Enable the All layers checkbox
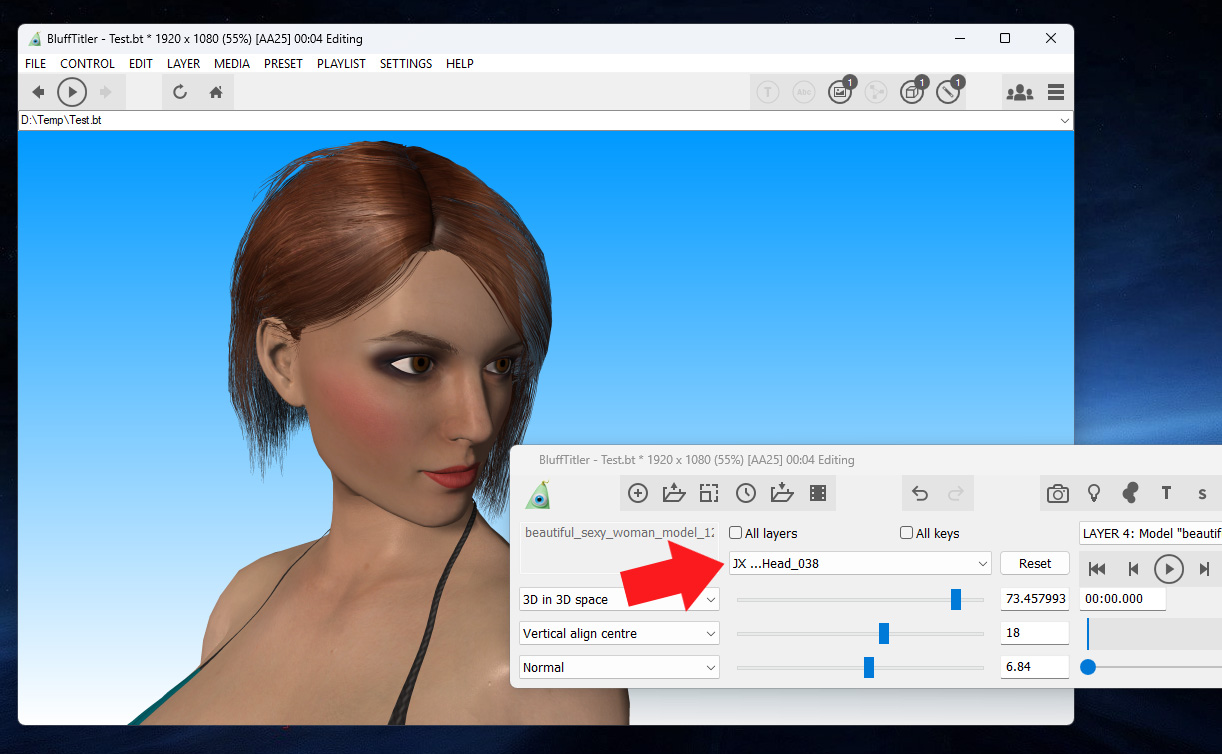This screenshot has width=1222, height=754. coord(736,533)
